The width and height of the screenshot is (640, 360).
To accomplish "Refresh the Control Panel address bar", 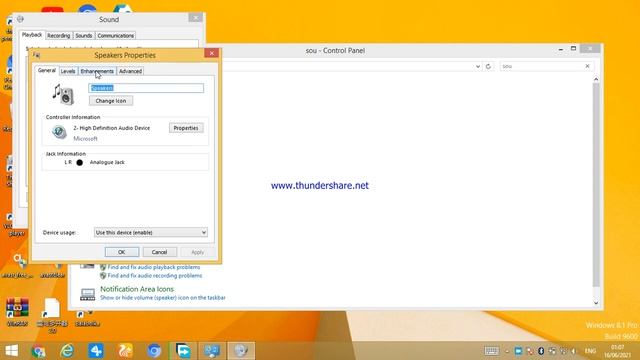I will [x=488, y=66].
